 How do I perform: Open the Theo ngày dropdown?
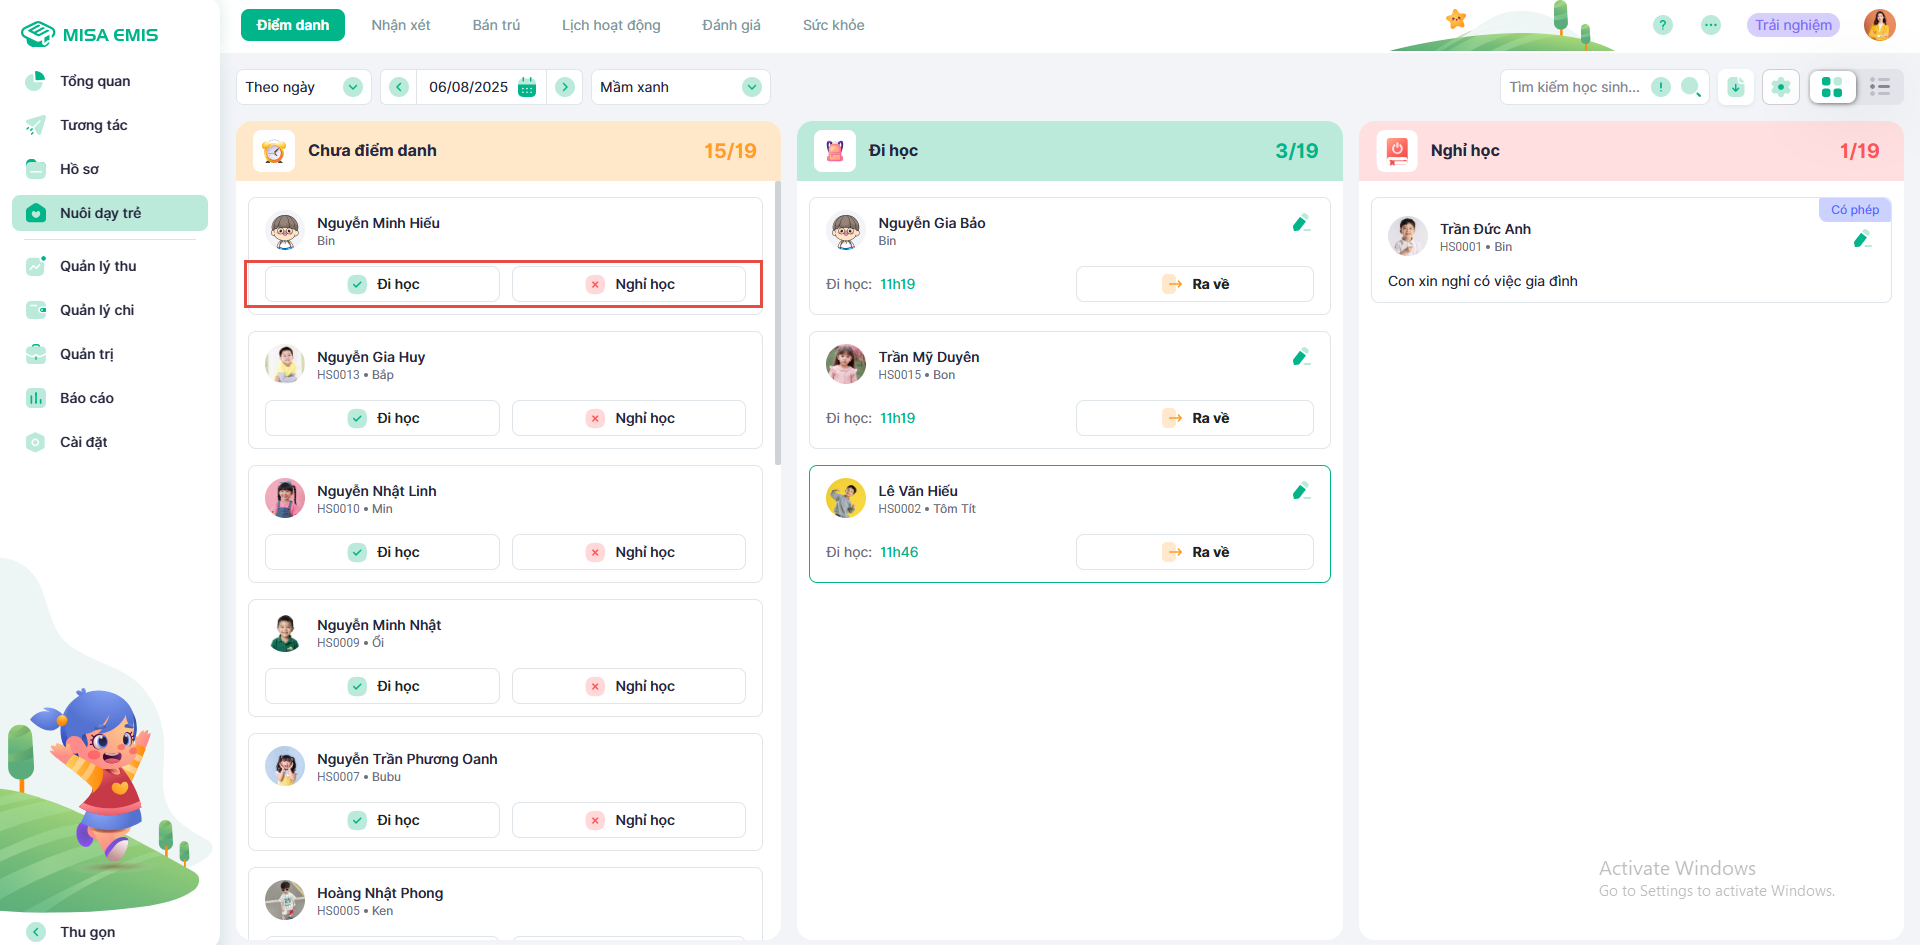pos(303,87)
